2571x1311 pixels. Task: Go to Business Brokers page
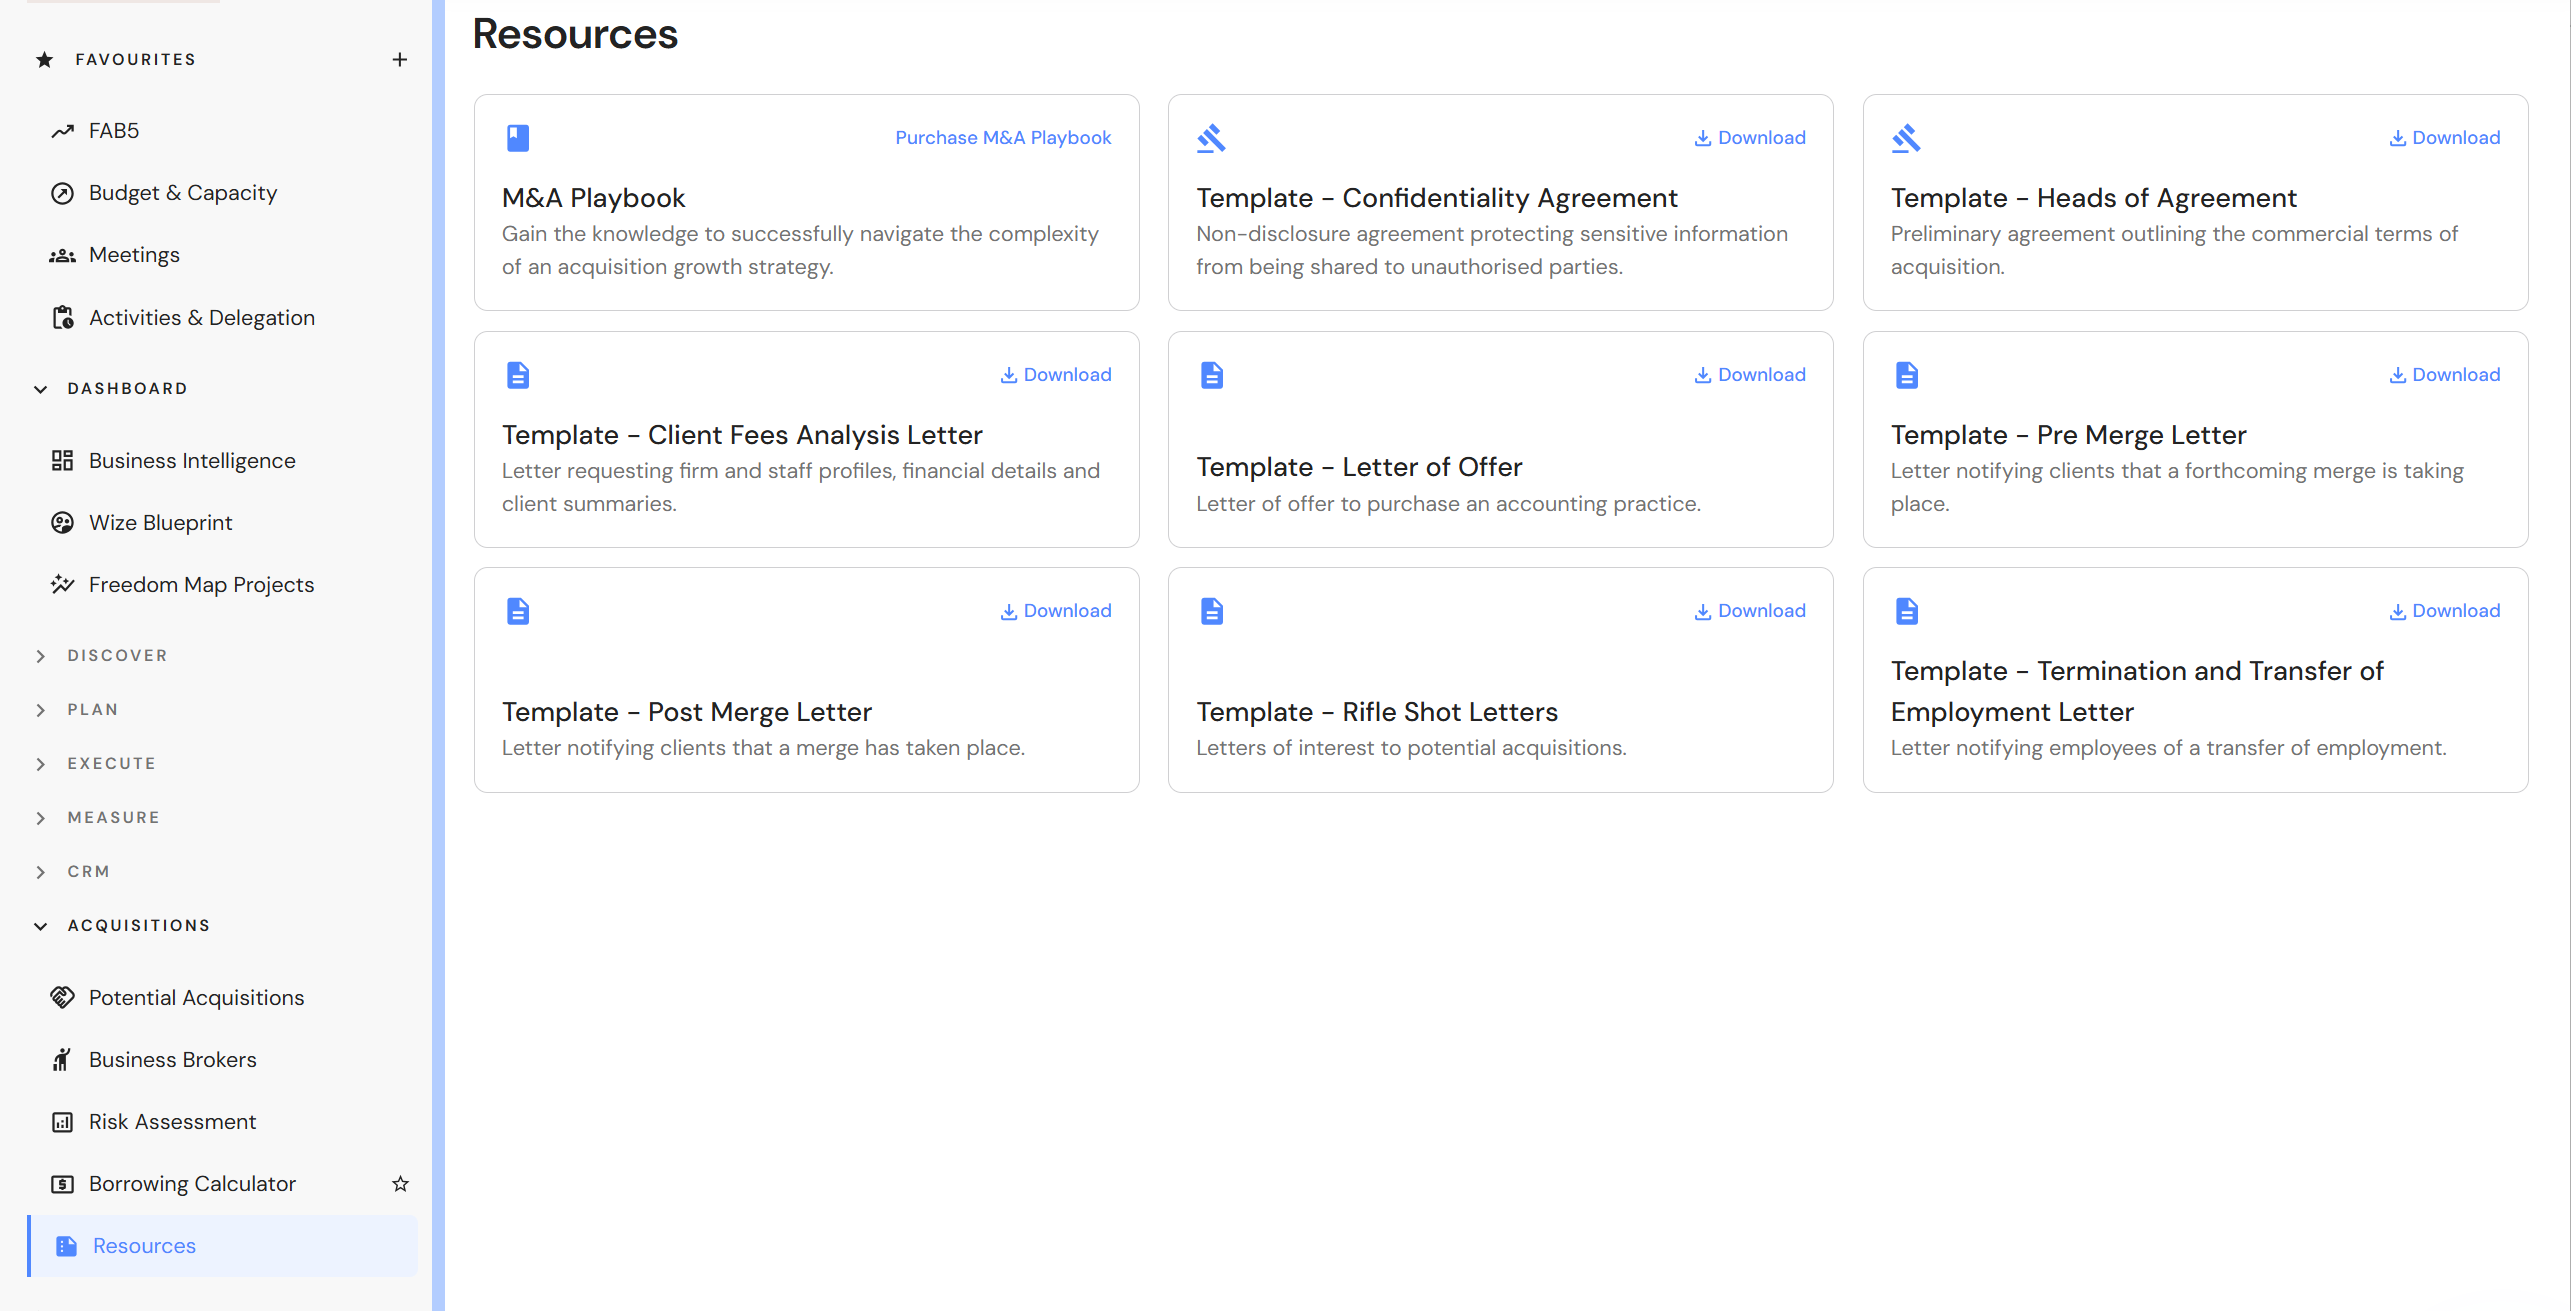[x=172, y=1060]
